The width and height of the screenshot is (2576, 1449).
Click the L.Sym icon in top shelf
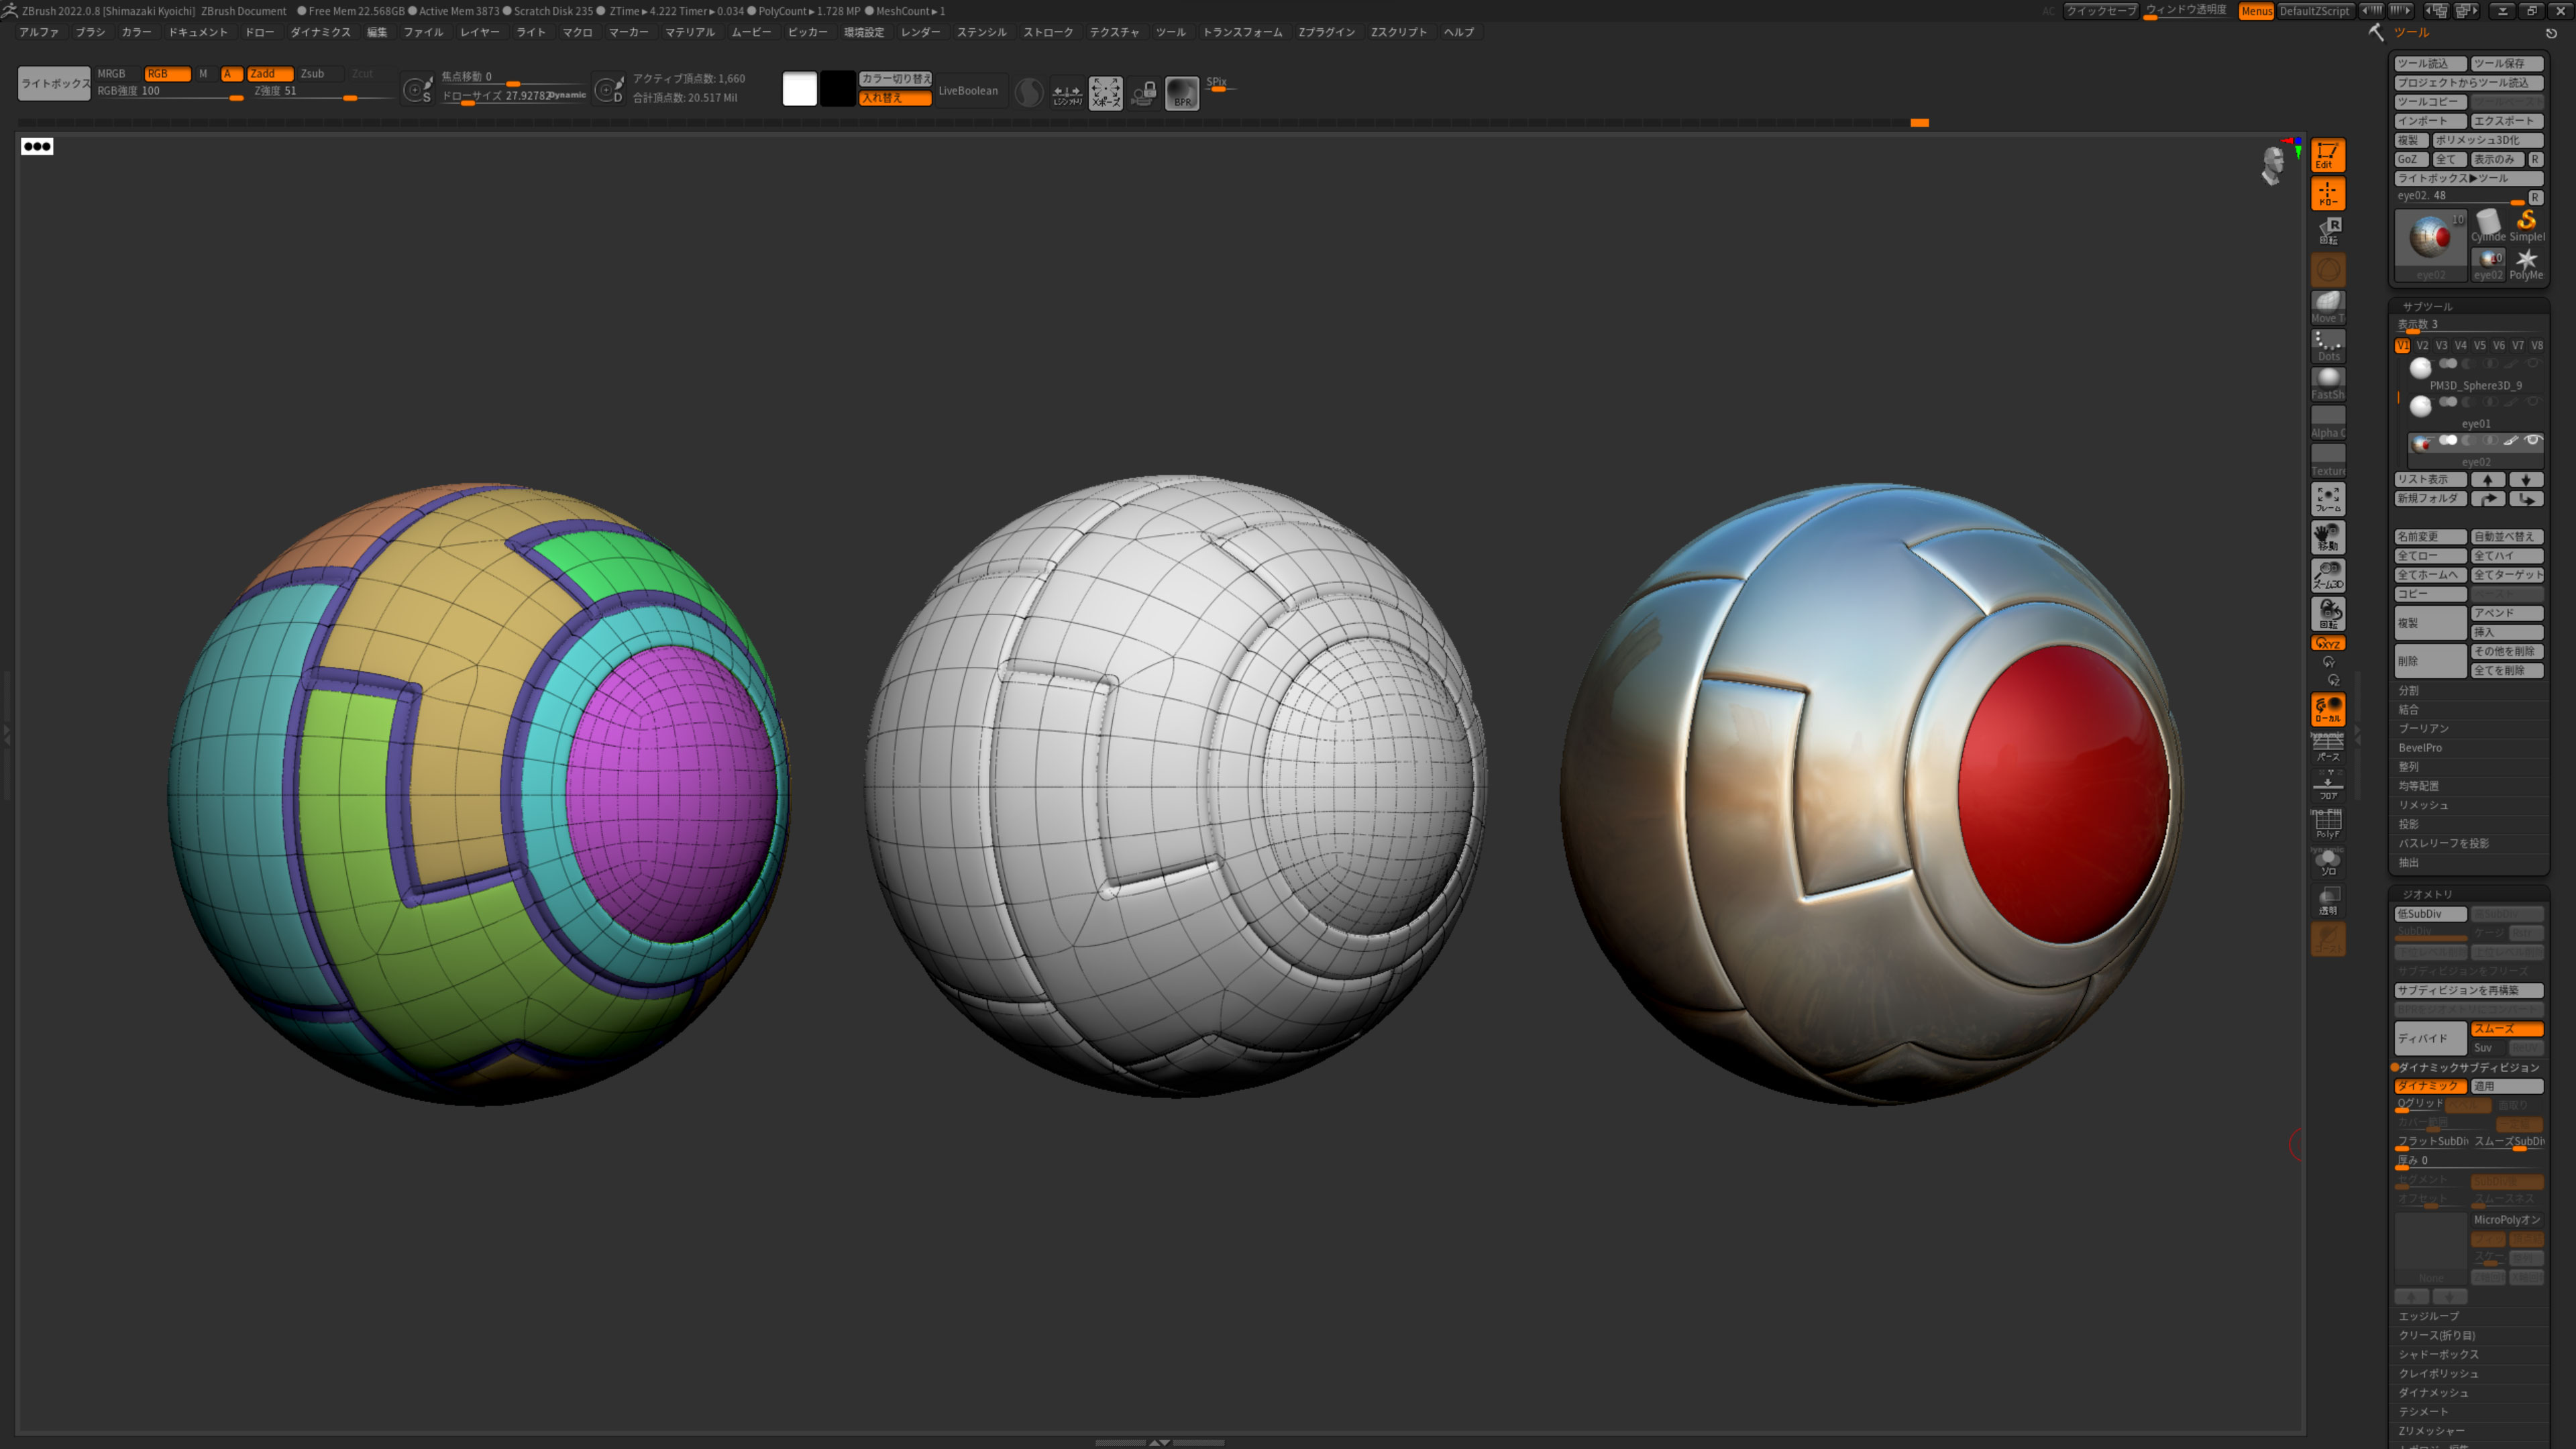pyautogui.click(x=1067, y=93)
